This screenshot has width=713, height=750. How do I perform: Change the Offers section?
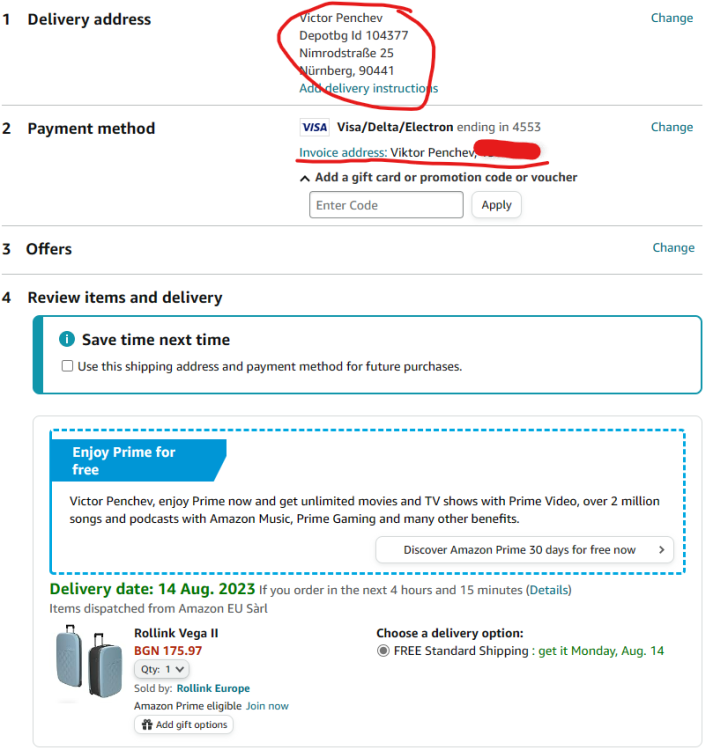pos(673,247)
